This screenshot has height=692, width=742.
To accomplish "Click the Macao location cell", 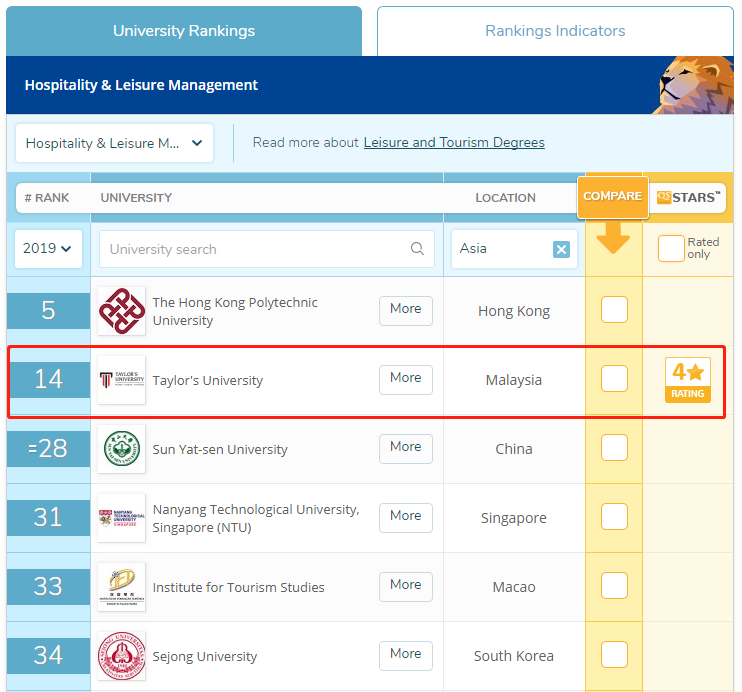I will click(513, 587).
